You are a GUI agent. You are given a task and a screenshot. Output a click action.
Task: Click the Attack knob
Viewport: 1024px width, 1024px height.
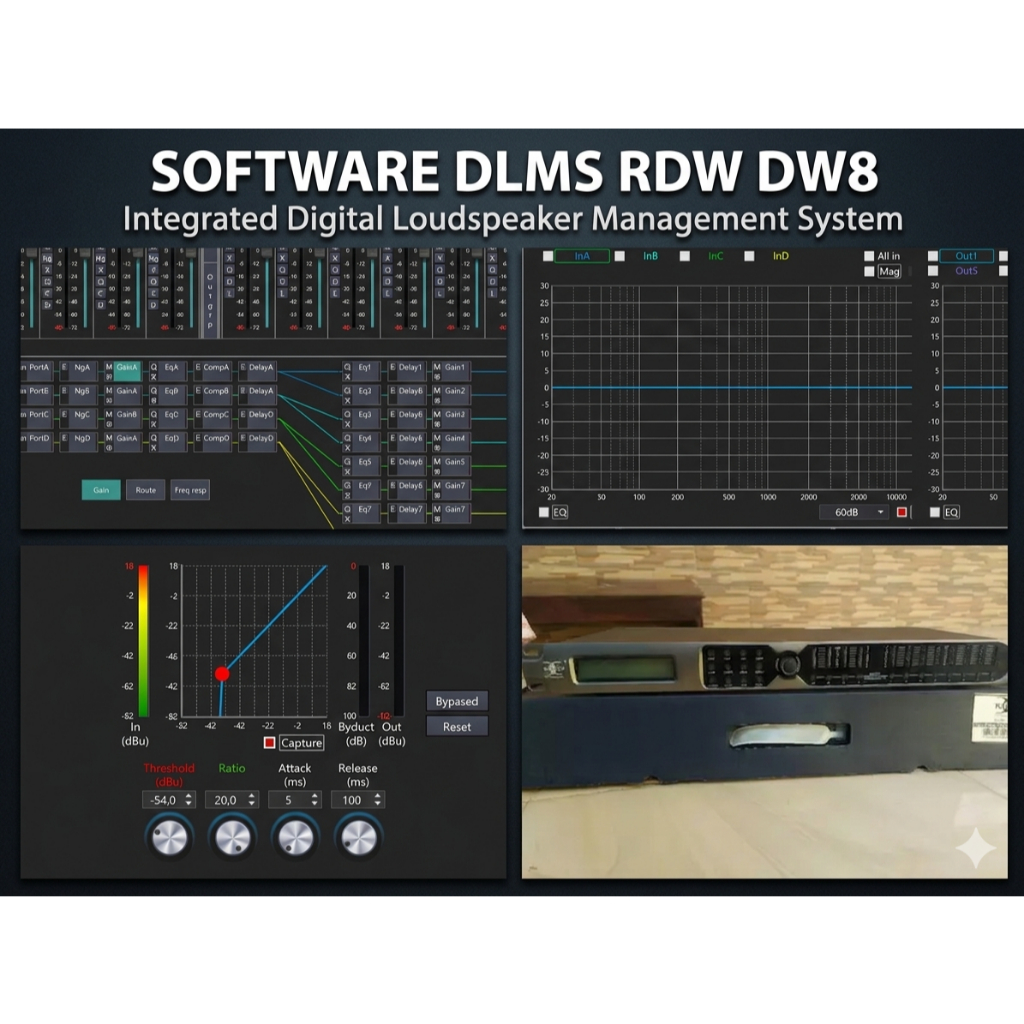pyautogui.click(x=296, y=837)
